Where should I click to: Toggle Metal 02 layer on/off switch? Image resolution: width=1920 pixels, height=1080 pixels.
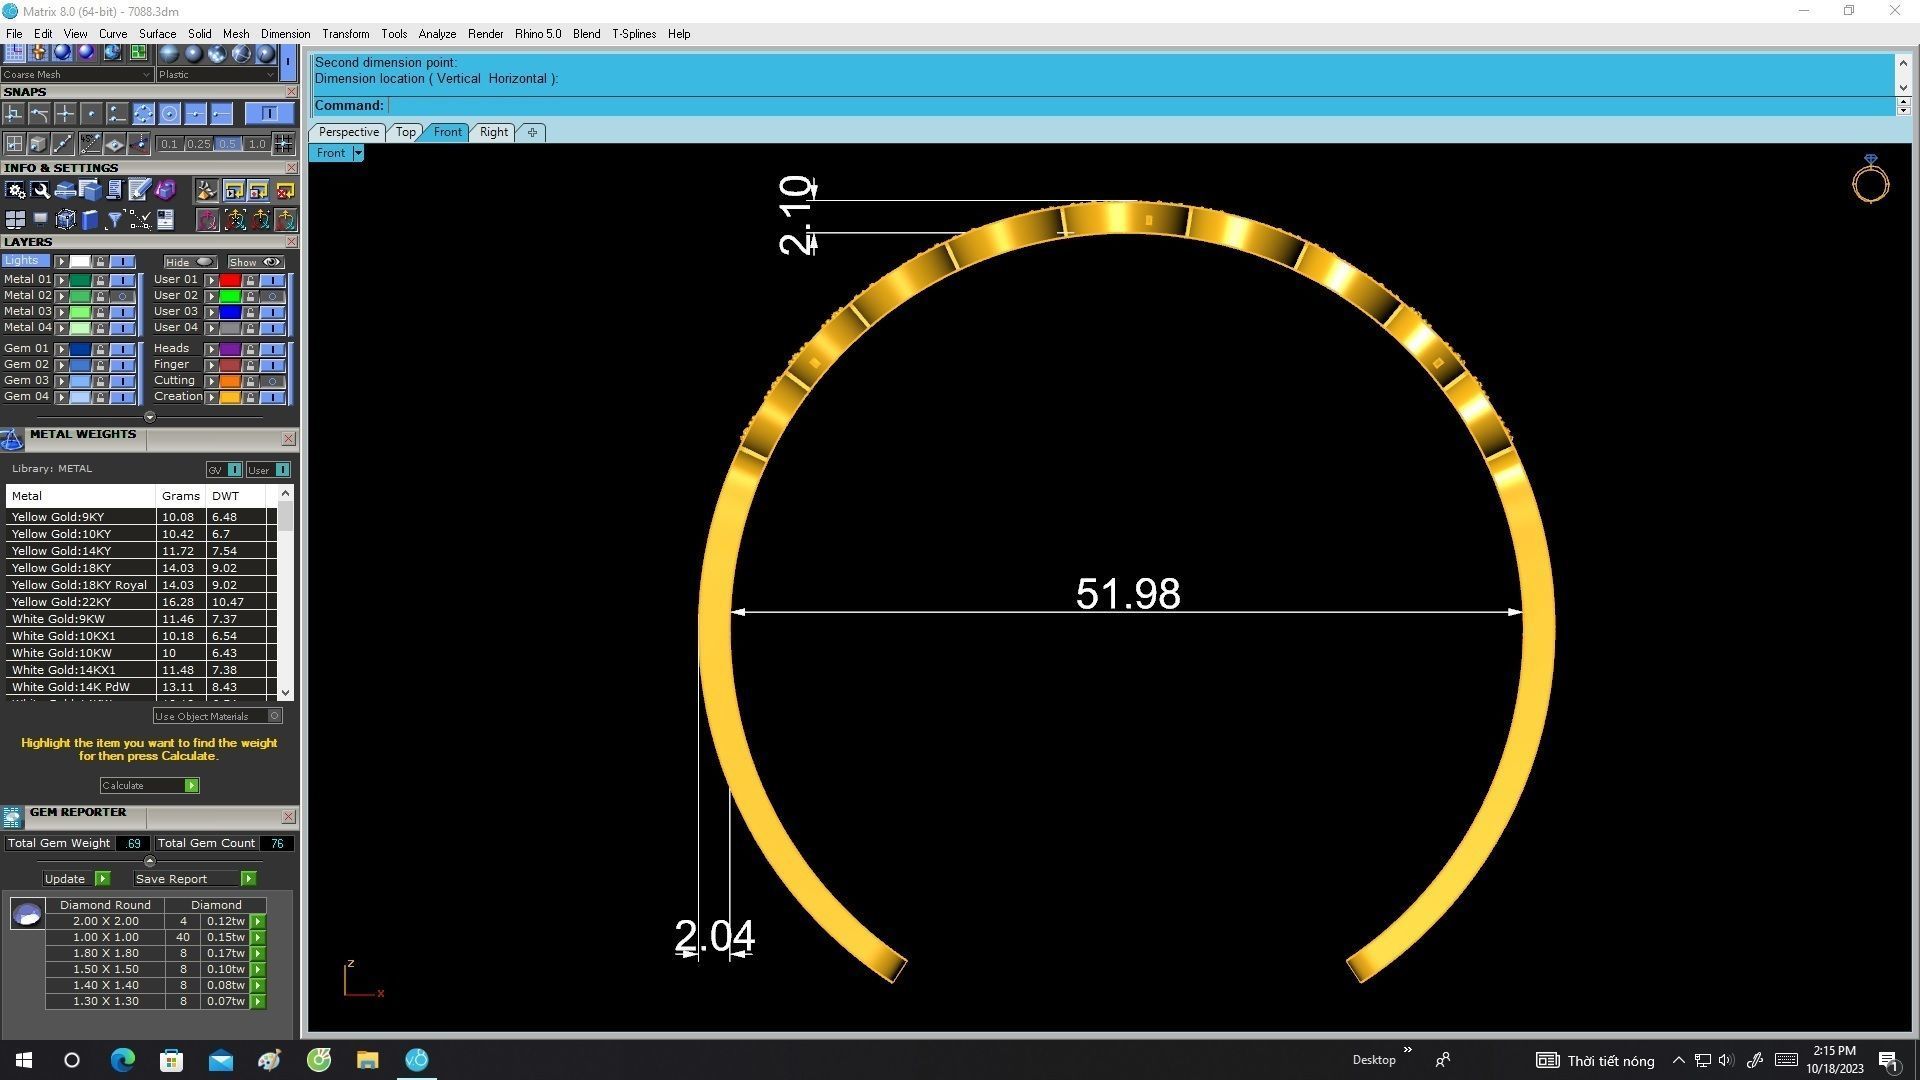pyautogui.click(x=122, y=296)
